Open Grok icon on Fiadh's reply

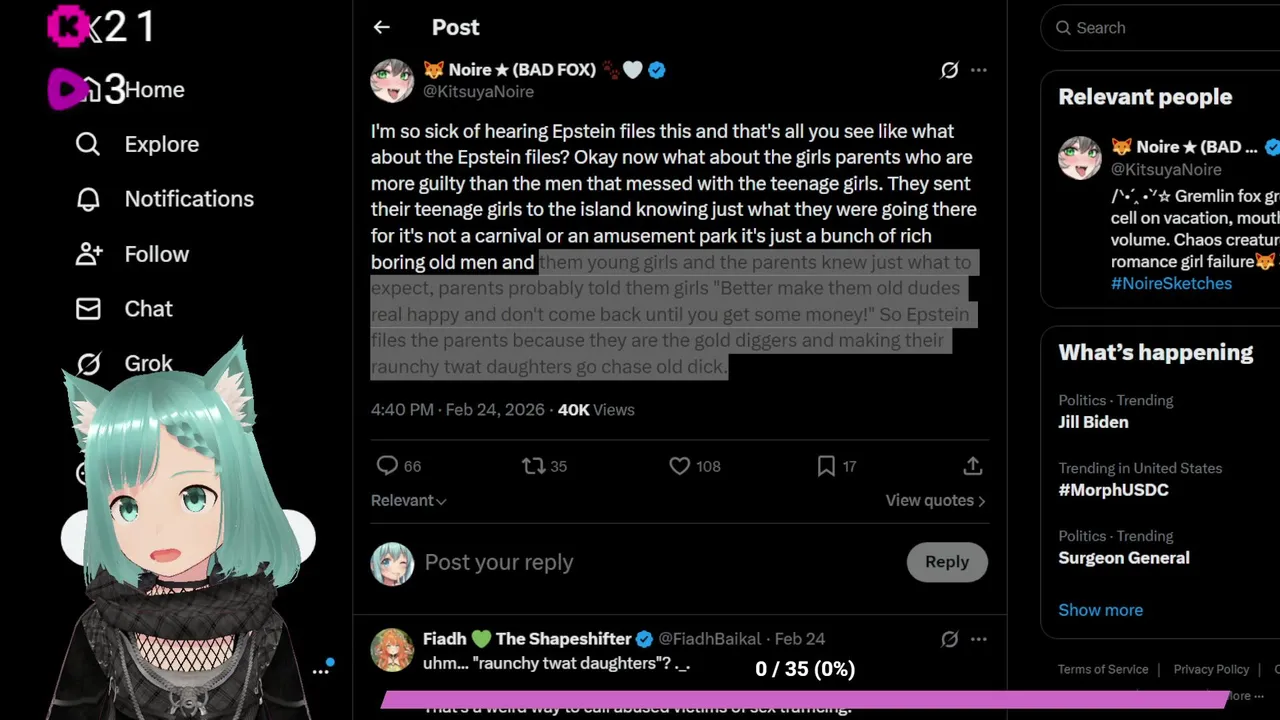tap(949, 639)
